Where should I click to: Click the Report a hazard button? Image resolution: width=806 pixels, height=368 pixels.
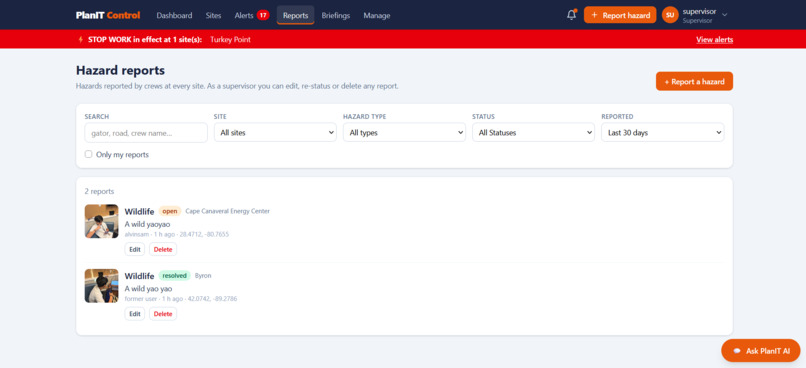tap(694, 81)
